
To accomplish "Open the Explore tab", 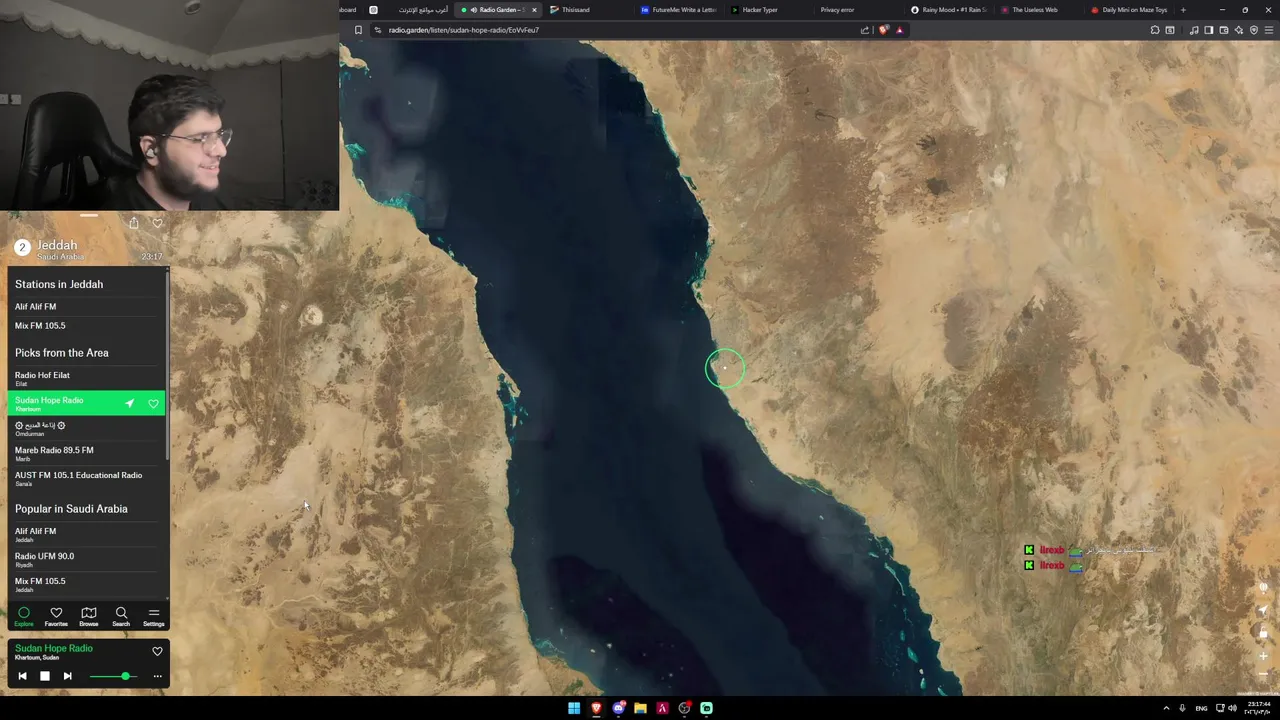I will pyautogui.click(x=24, y=616).
